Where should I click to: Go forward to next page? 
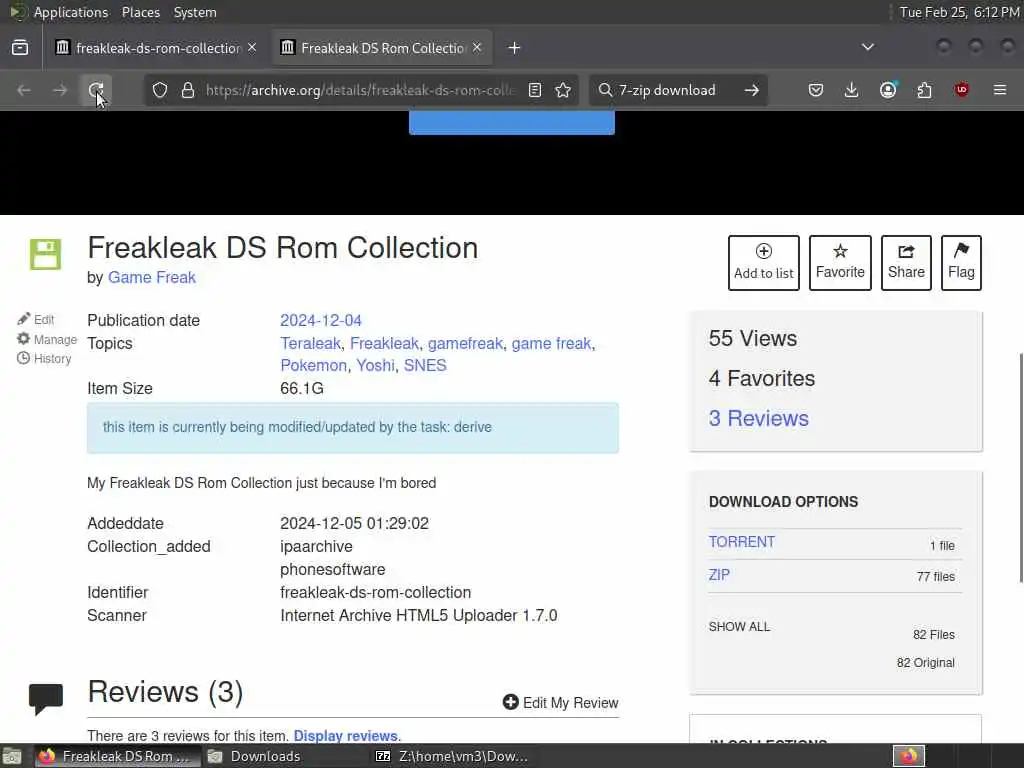60,90
